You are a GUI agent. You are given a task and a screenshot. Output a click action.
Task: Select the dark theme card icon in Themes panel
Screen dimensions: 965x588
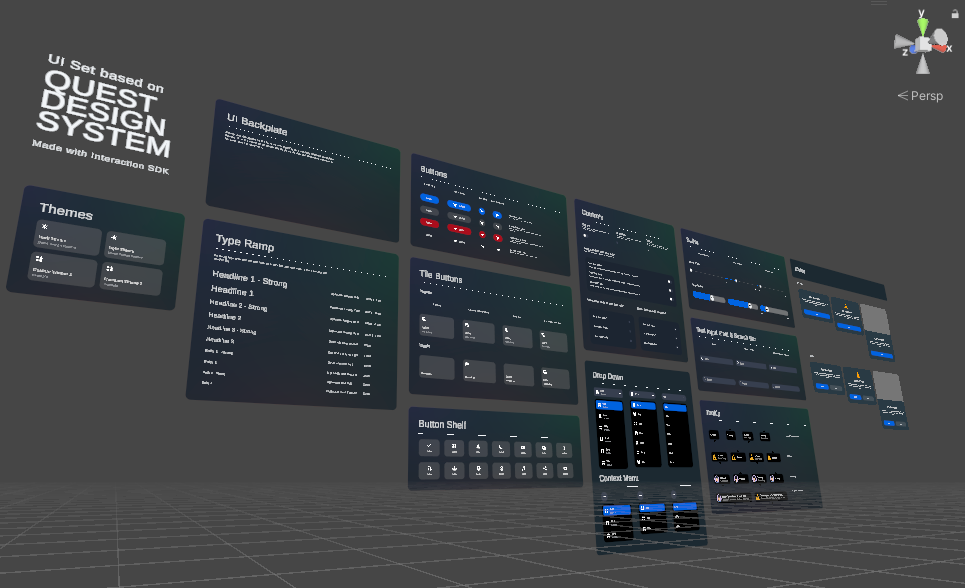(45, 226)
